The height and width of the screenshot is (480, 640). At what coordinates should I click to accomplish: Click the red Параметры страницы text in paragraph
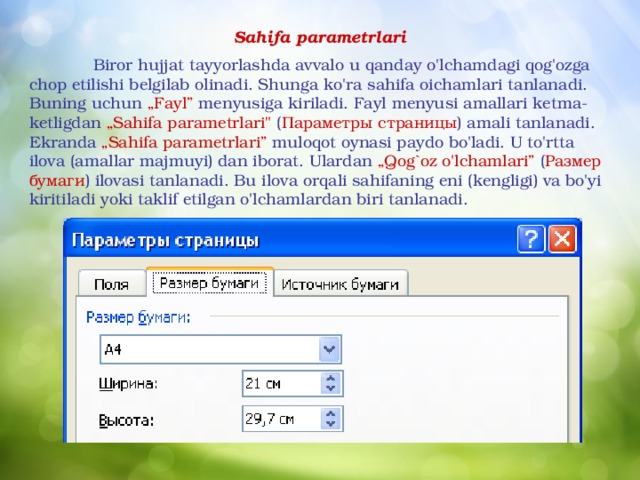(x=369, y=123)
